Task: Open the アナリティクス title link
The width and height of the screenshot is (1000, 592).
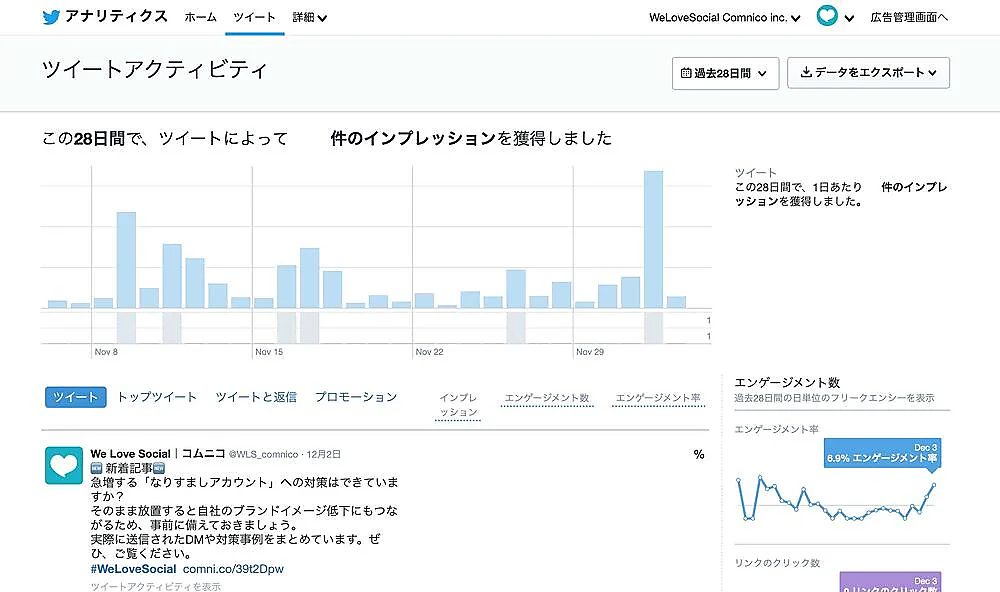Action: click(116, 17)
